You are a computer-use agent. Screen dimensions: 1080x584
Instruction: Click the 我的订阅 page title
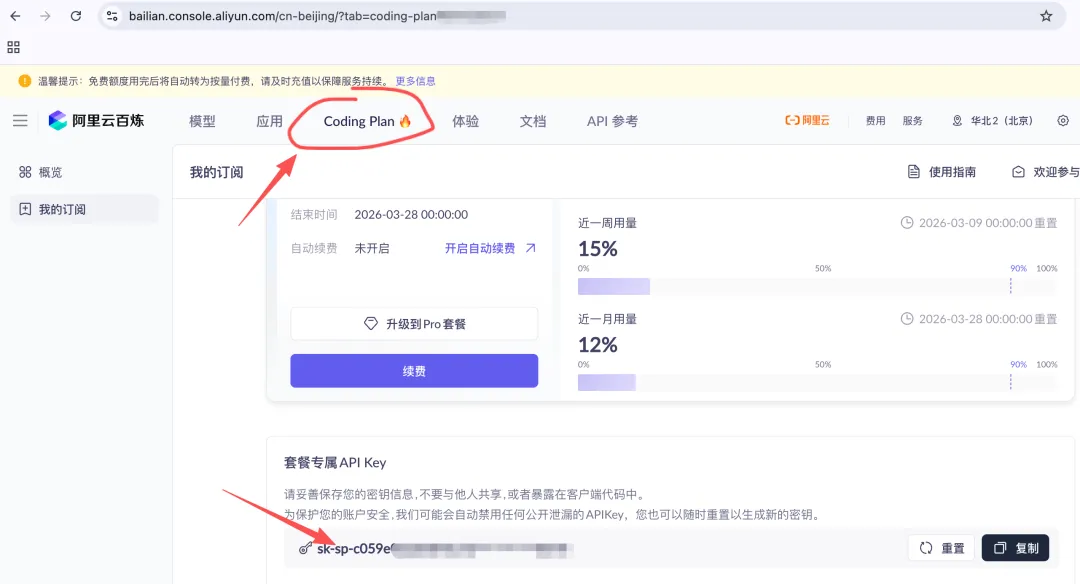pyautogui.click(x=216, y=172)
